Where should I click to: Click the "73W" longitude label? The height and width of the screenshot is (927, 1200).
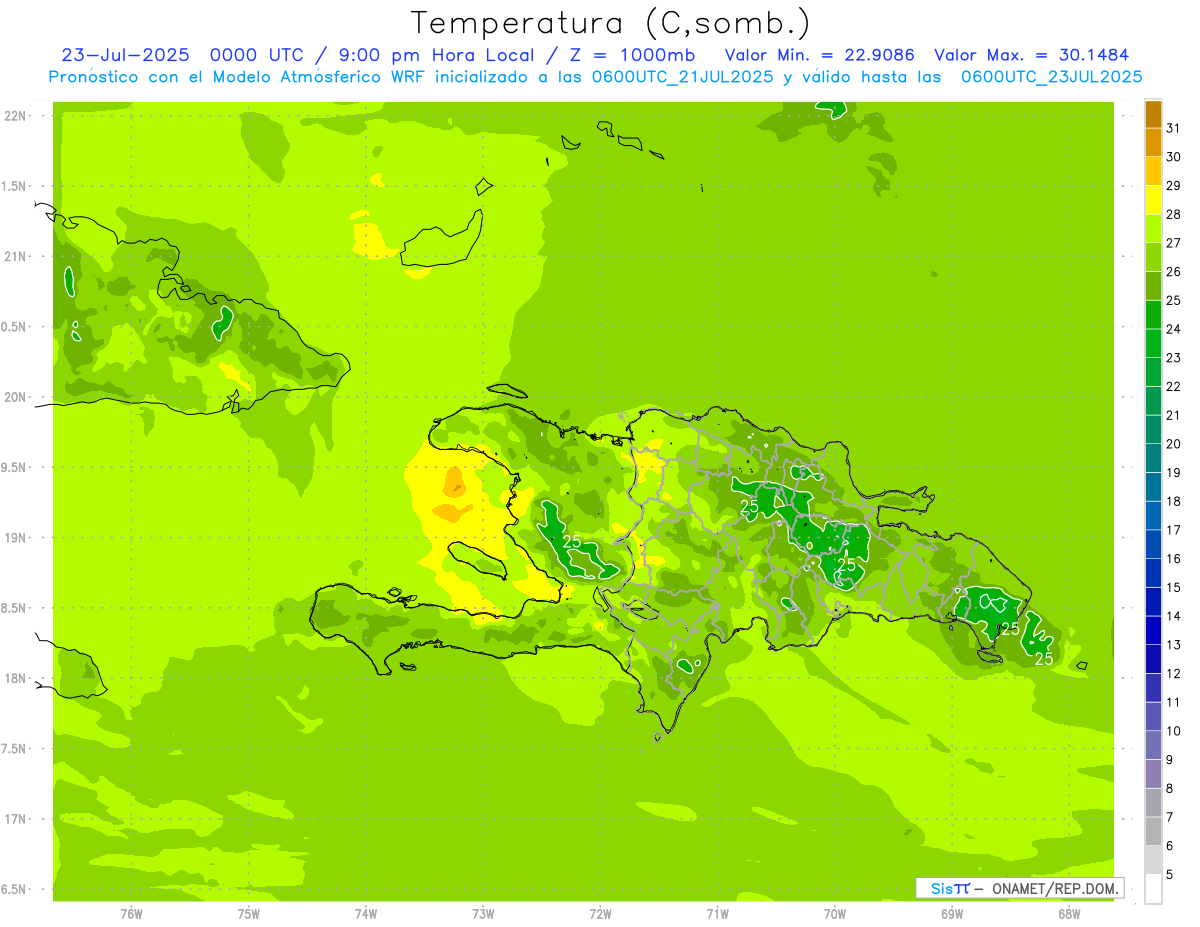click(x=483, y=914)
